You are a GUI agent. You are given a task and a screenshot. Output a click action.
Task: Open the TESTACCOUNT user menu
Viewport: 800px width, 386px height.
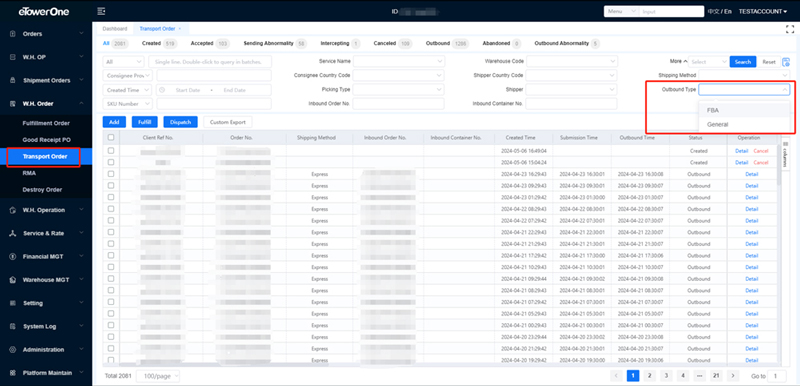[x=763, y=11]
